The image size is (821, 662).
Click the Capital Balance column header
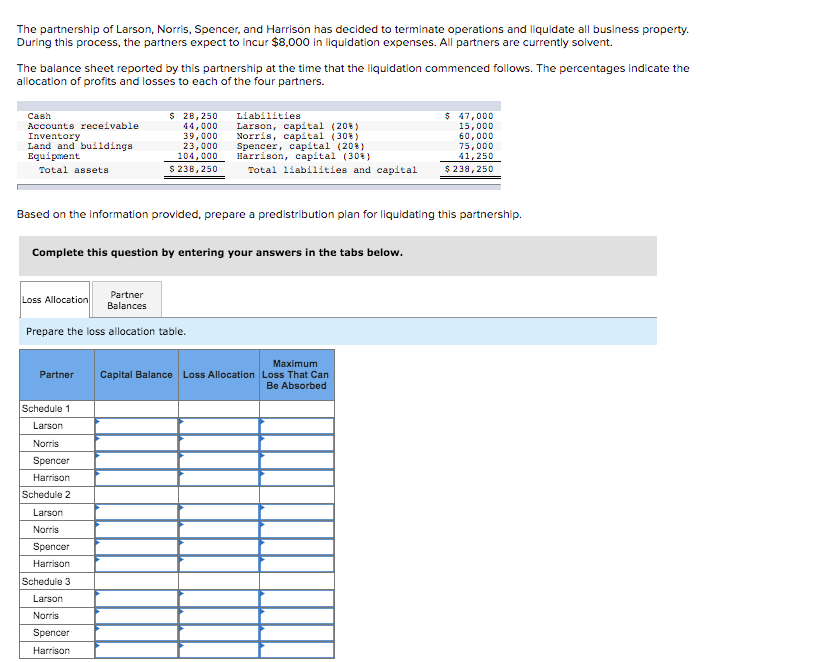tap(136, 374)
